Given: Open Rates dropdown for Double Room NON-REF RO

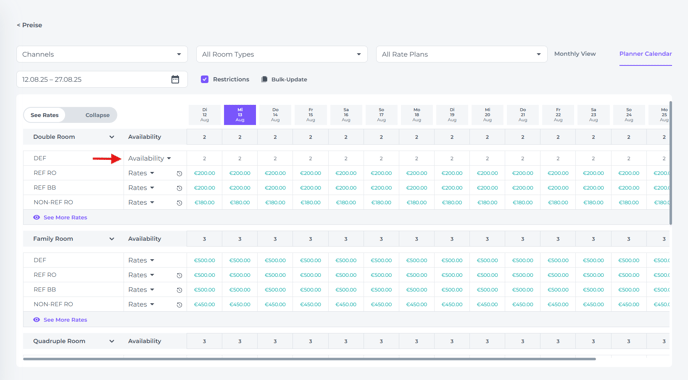Looking at the screenshot, I should click(x=141, y=203).
